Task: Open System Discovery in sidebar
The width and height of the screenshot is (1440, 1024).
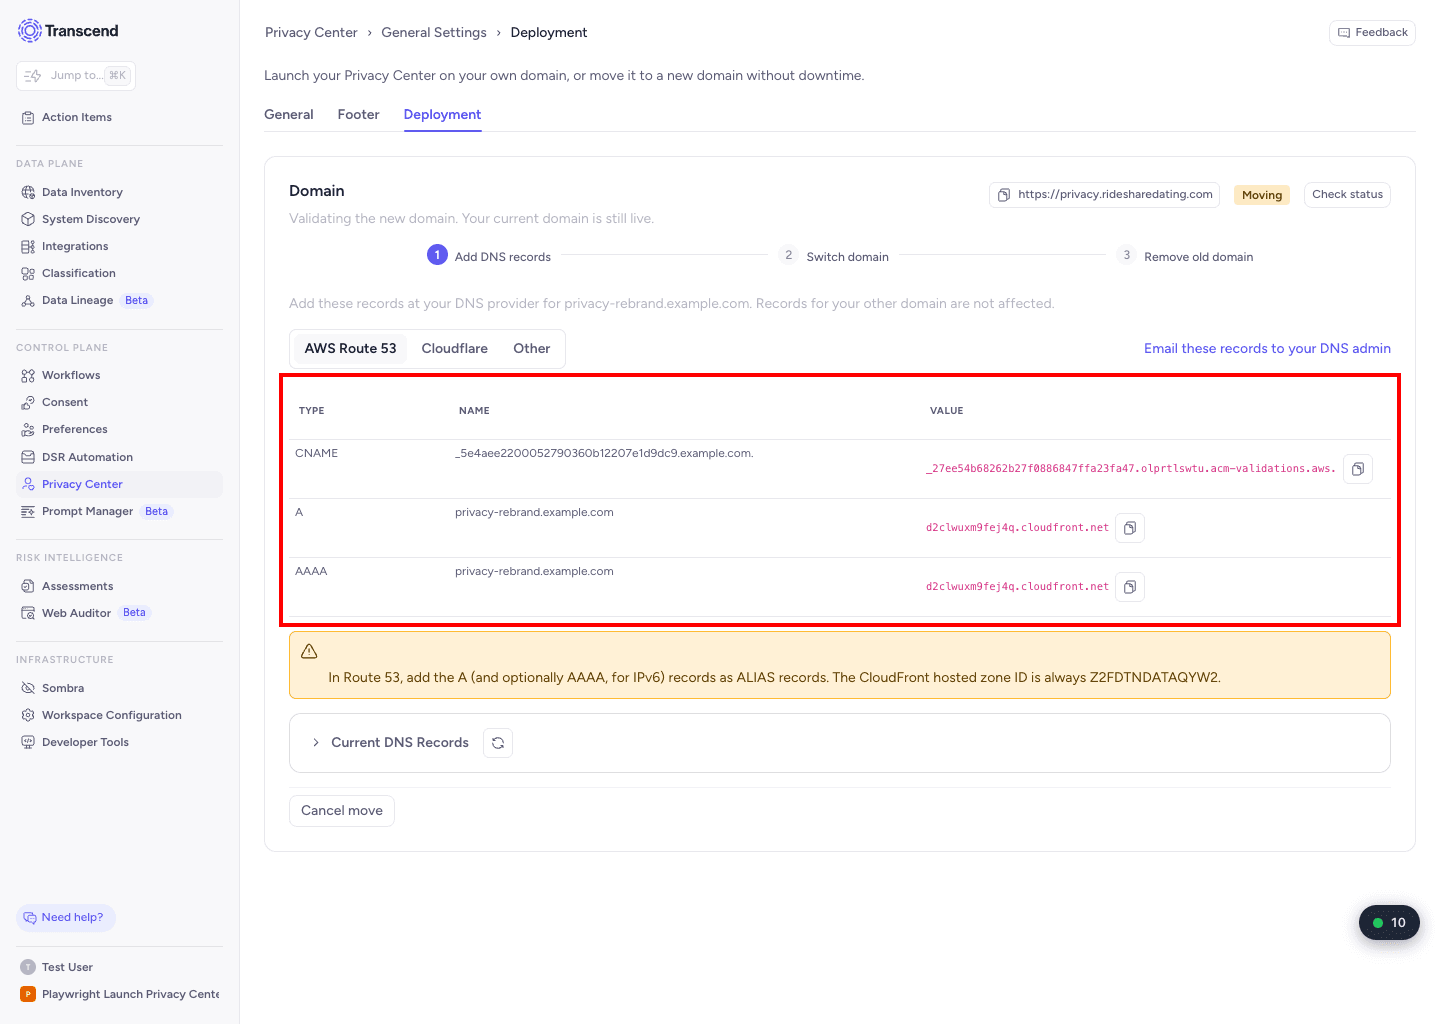Action: pos(90,219)
